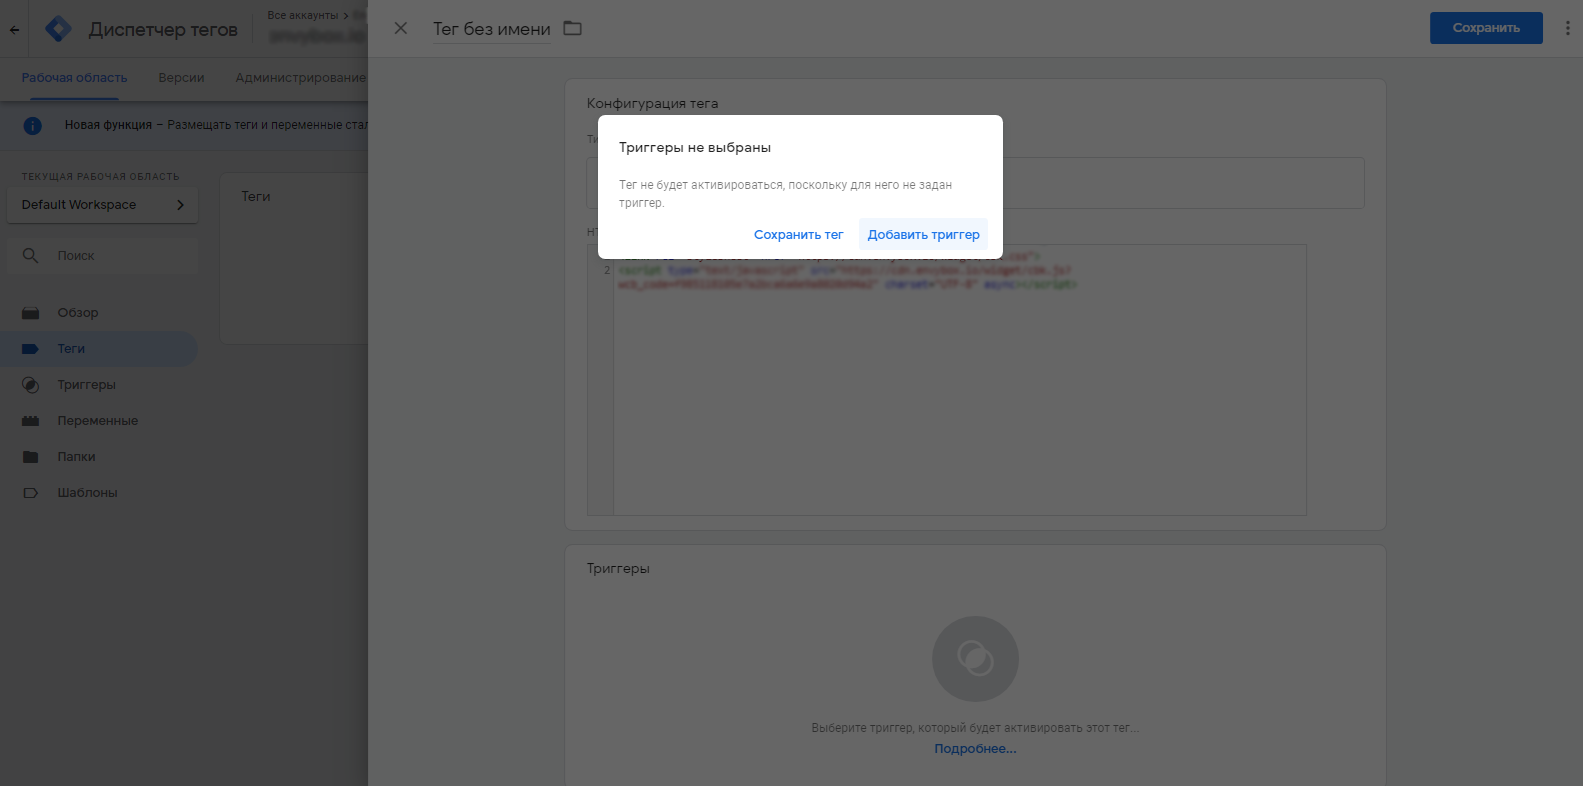This screenshot has width=1583, height=786.
Task: Click the Подробнее link under triggers
Action: (x=975, y=749)
